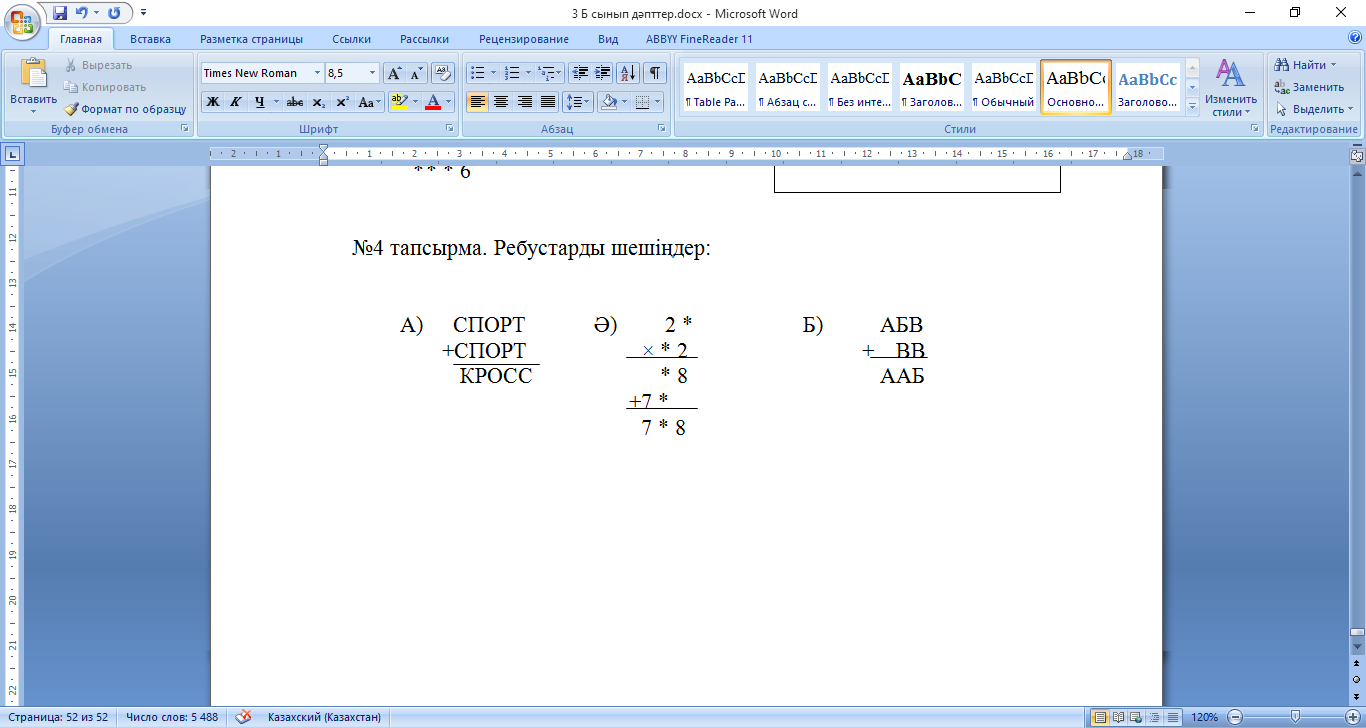Toggle bold (Ж) formatting
The height and width of the screenshot is (728, 1366).
pyautogui.click(x=212, y=102)
